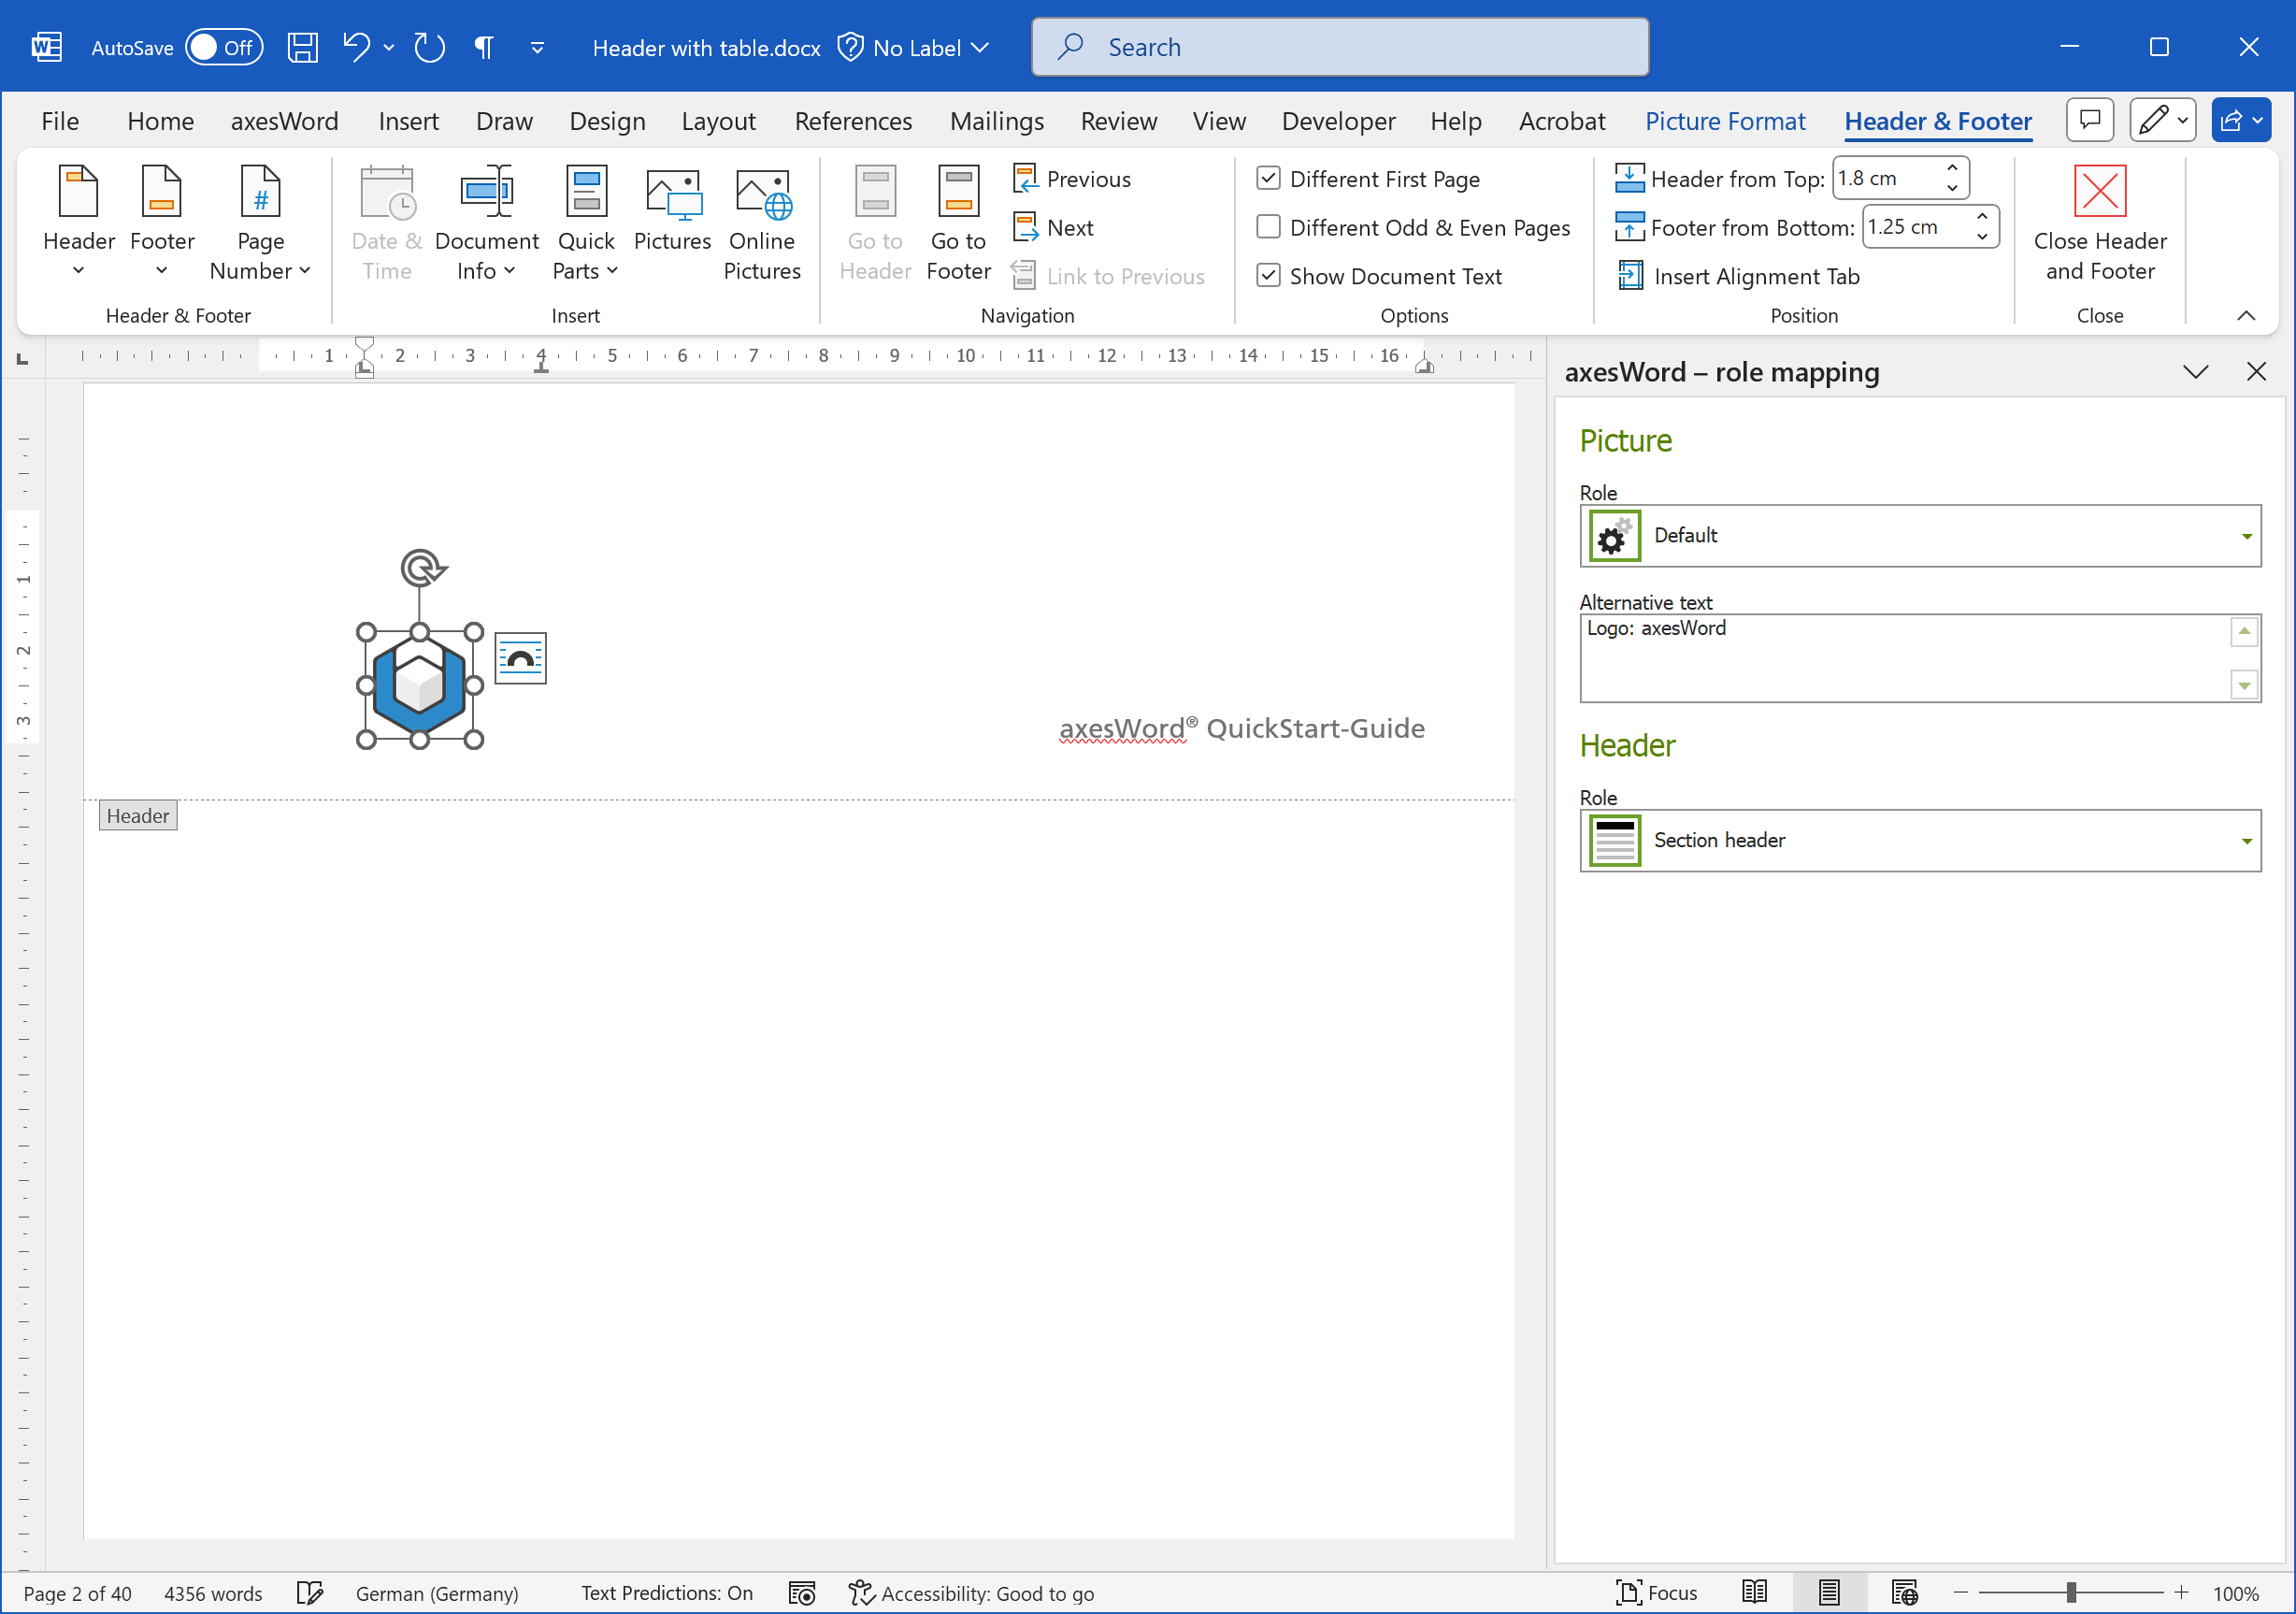Viewport: 2296px width, 1614px height.
Task: Close the axesWord role mapping pane
Action: (2256, 372)
